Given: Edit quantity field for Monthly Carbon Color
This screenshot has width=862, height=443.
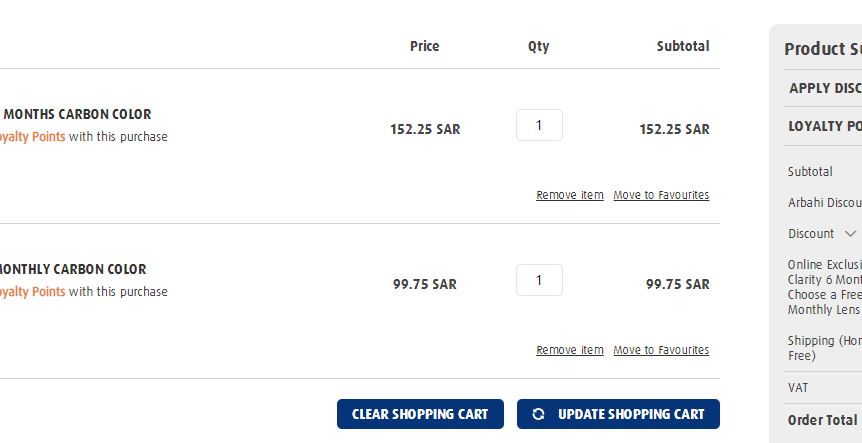Looking at the screenshot, I should [x=539, y=280].
